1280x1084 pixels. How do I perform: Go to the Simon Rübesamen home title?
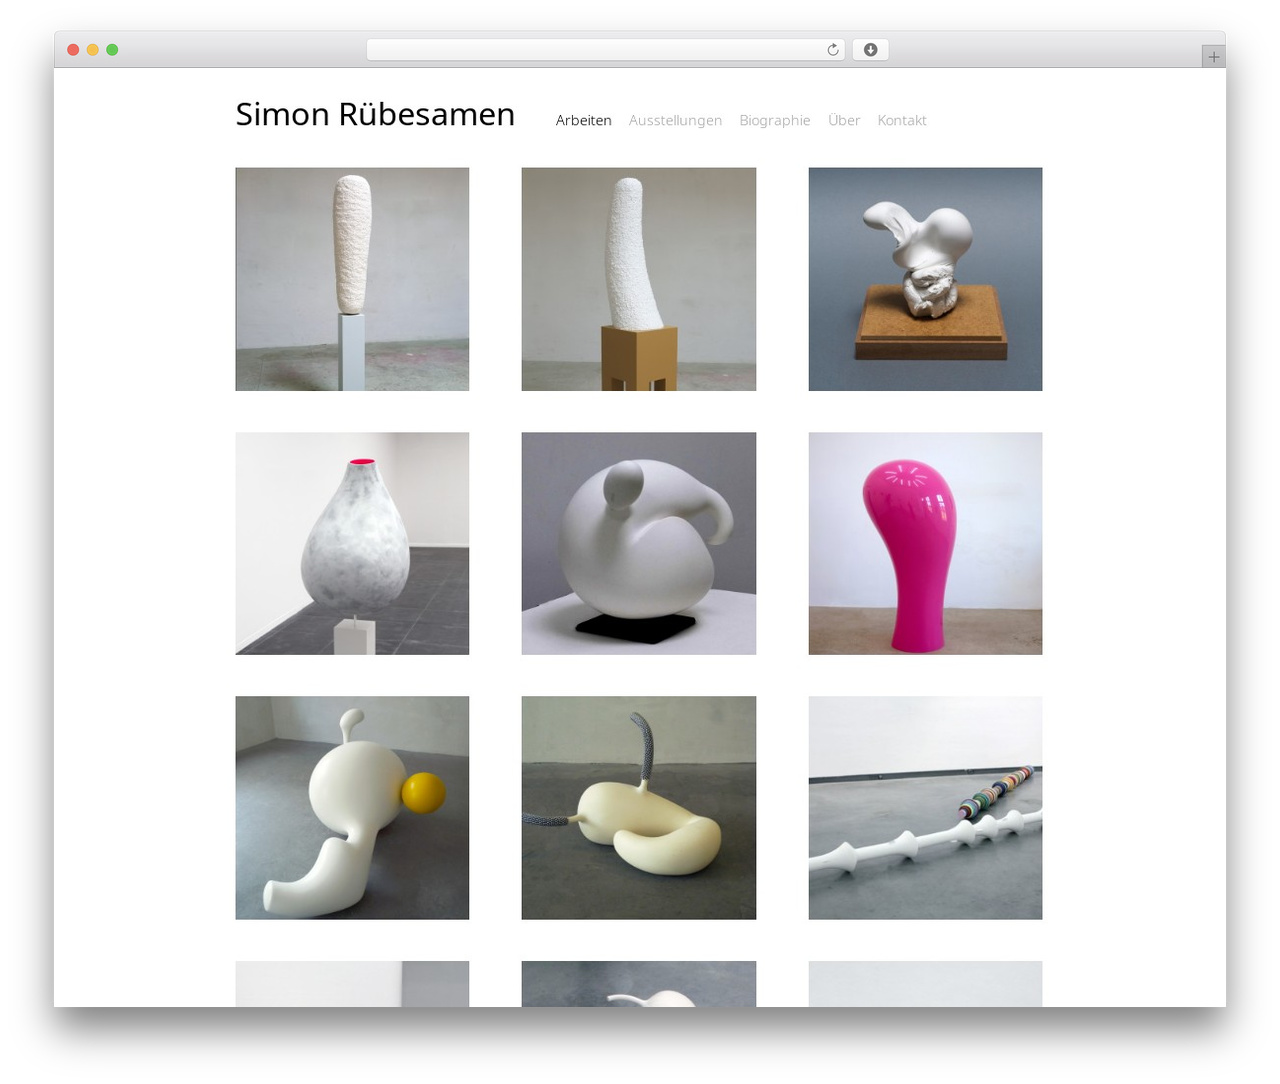pyautogui.click(x=375, y=114)
